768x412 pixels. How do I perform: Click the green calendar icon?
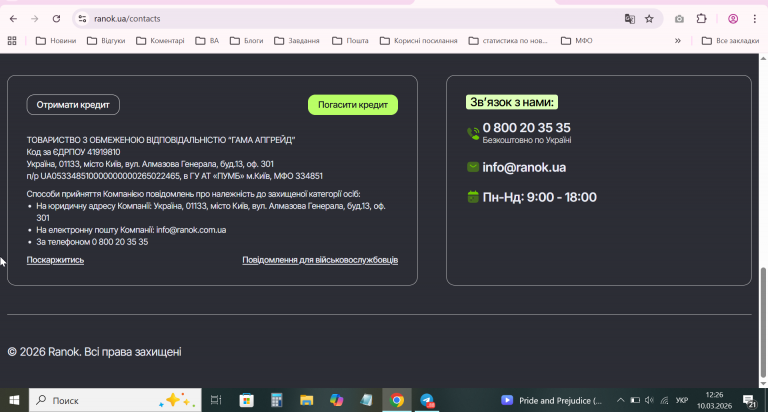473,197
